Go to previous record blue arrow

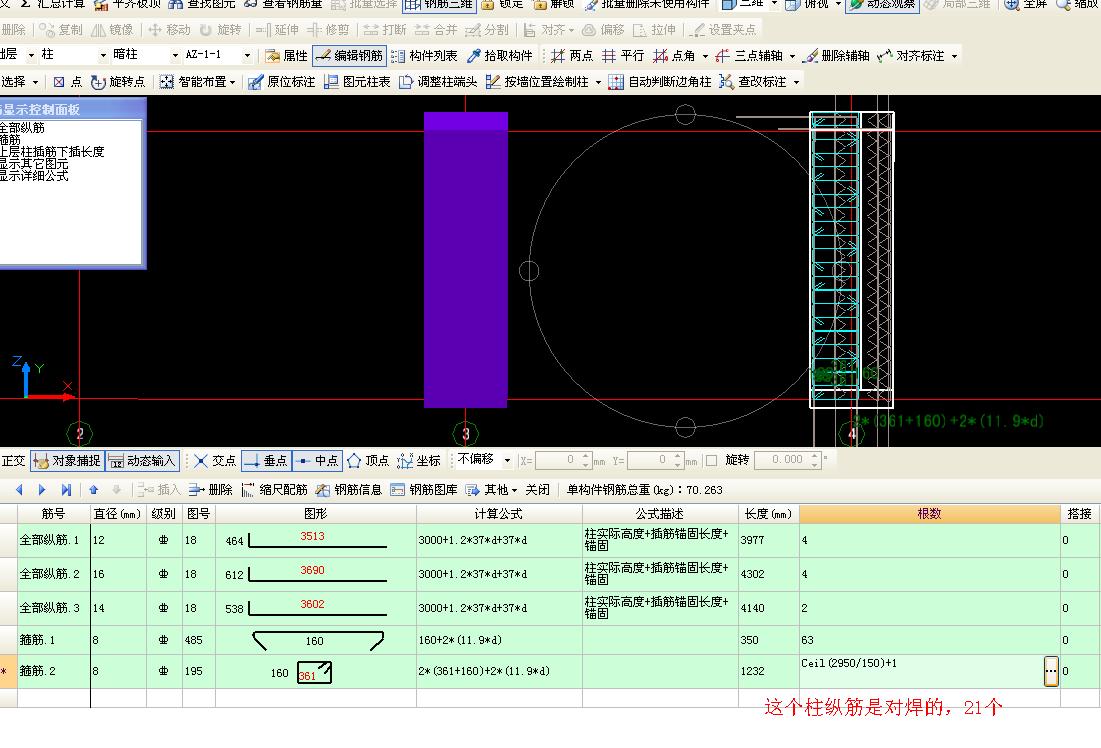click(19, 490)
